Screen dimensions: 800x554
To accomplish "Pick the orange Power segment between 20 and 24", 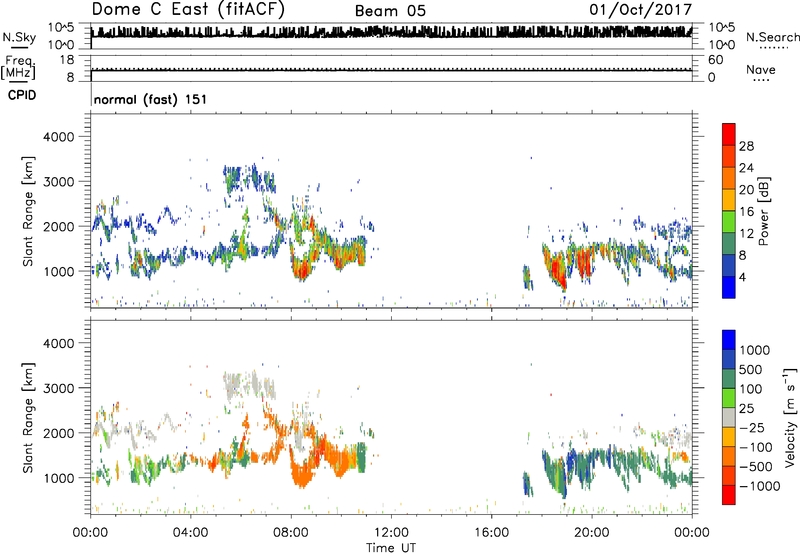I will [729, 179].
